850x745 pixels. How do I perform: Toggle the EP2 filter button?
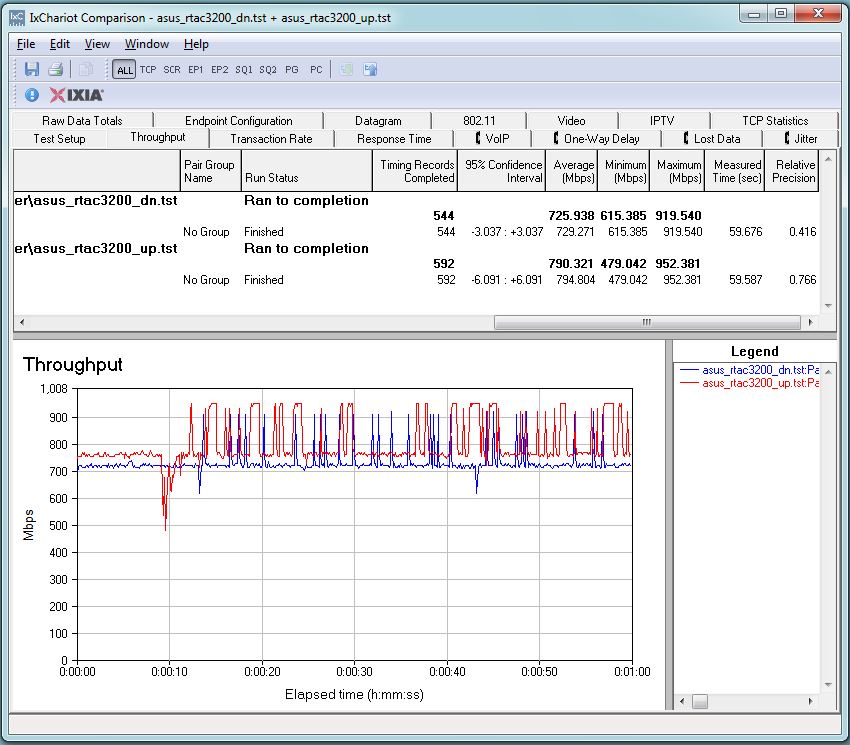220,69
